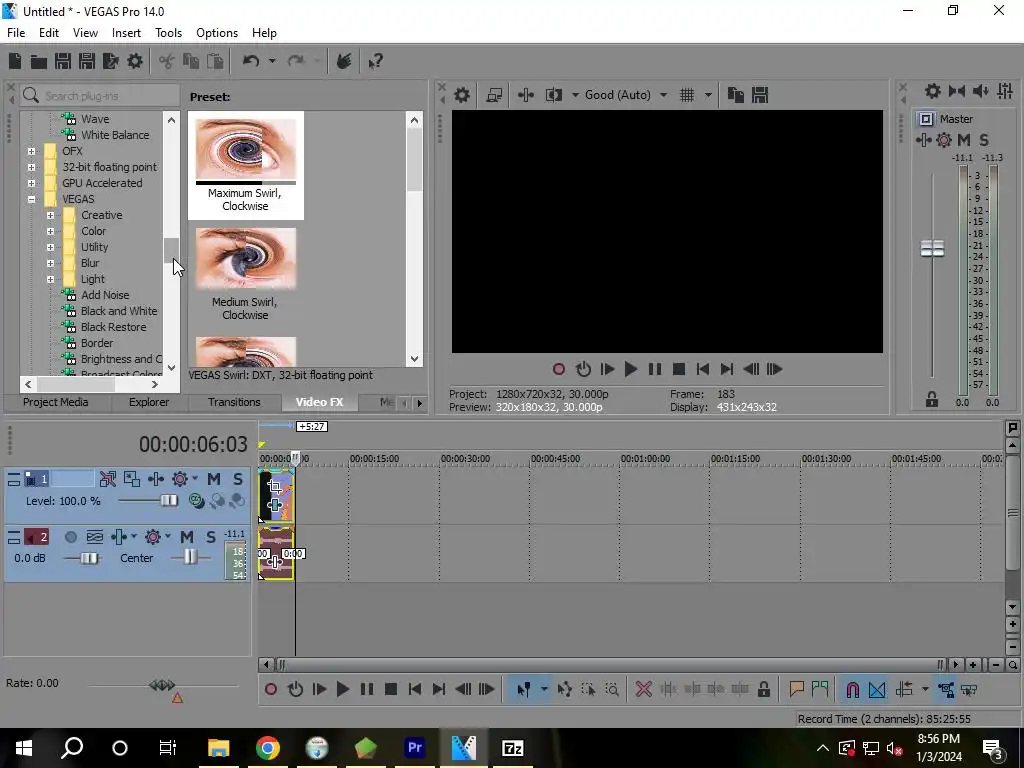Delete selection with the red X icon
1024x768 pixels.
643,689
